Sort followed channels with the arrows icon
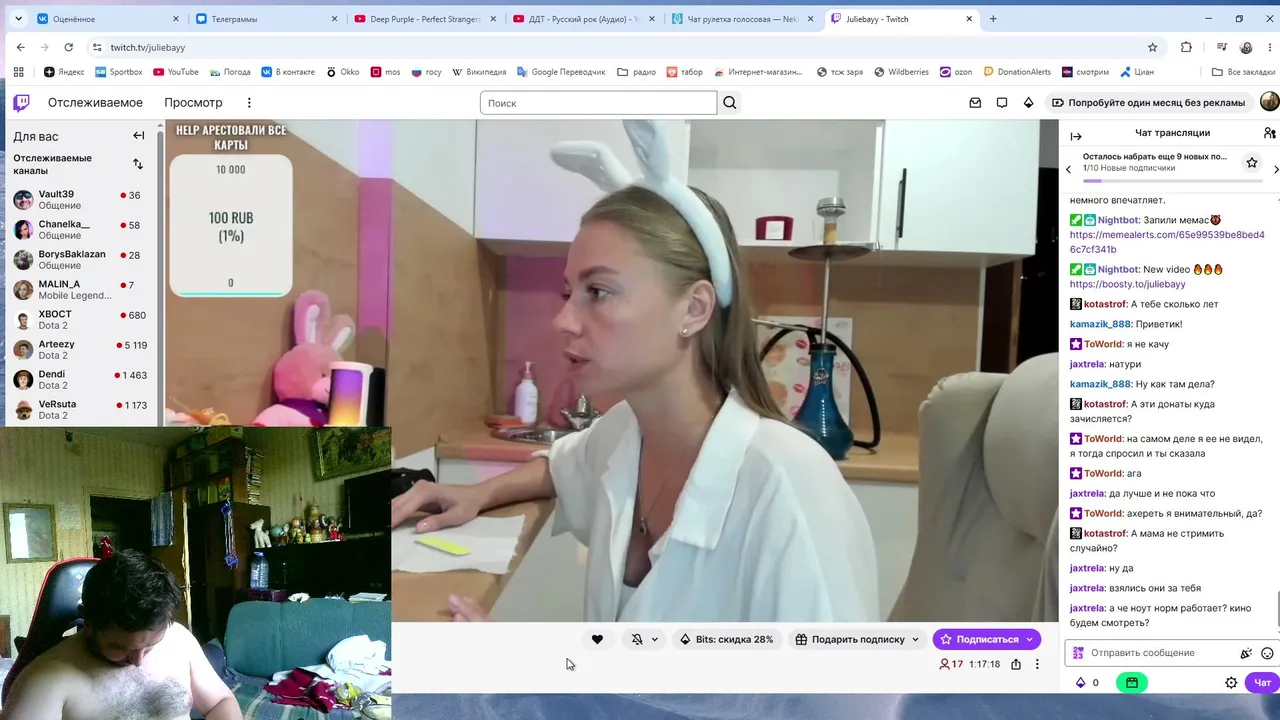 (x=138, y=164)
